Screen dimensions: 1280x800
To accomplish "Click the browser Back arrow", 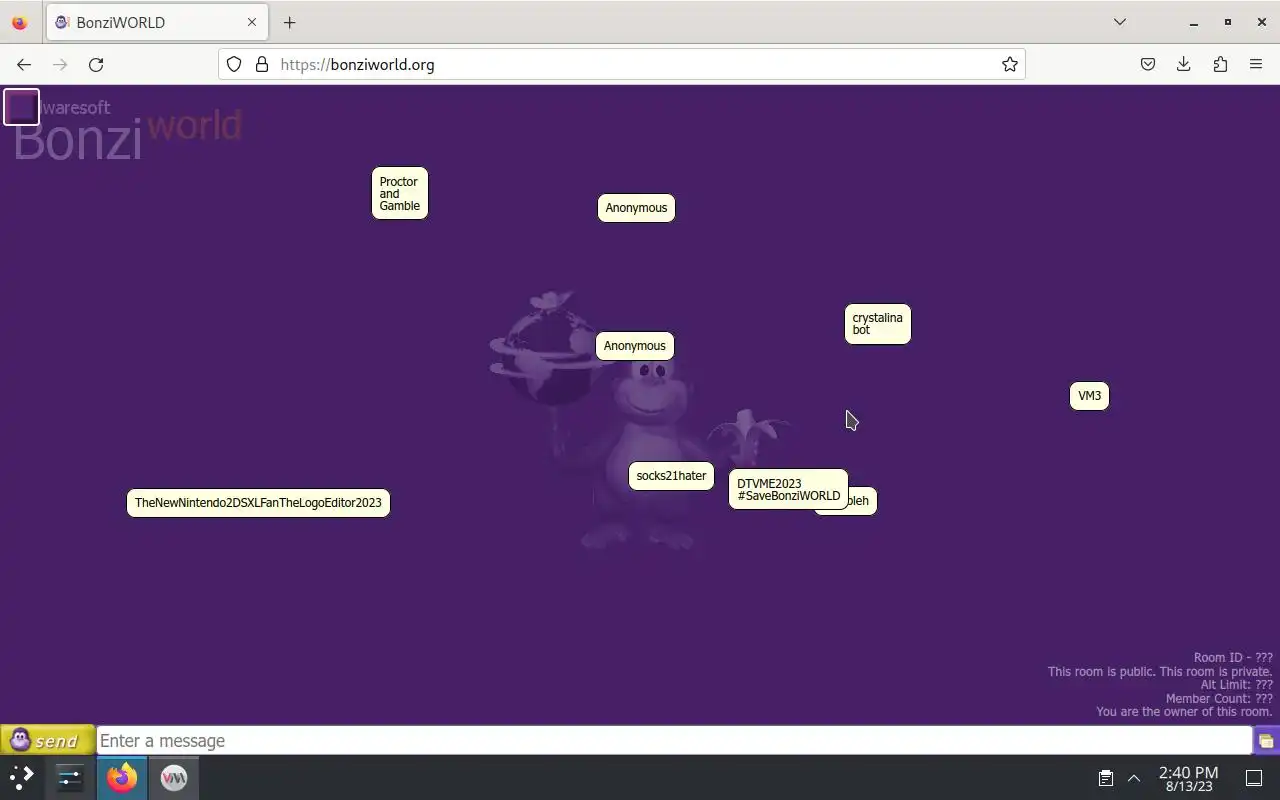I will pyautogui.click(x=24, y=64).
